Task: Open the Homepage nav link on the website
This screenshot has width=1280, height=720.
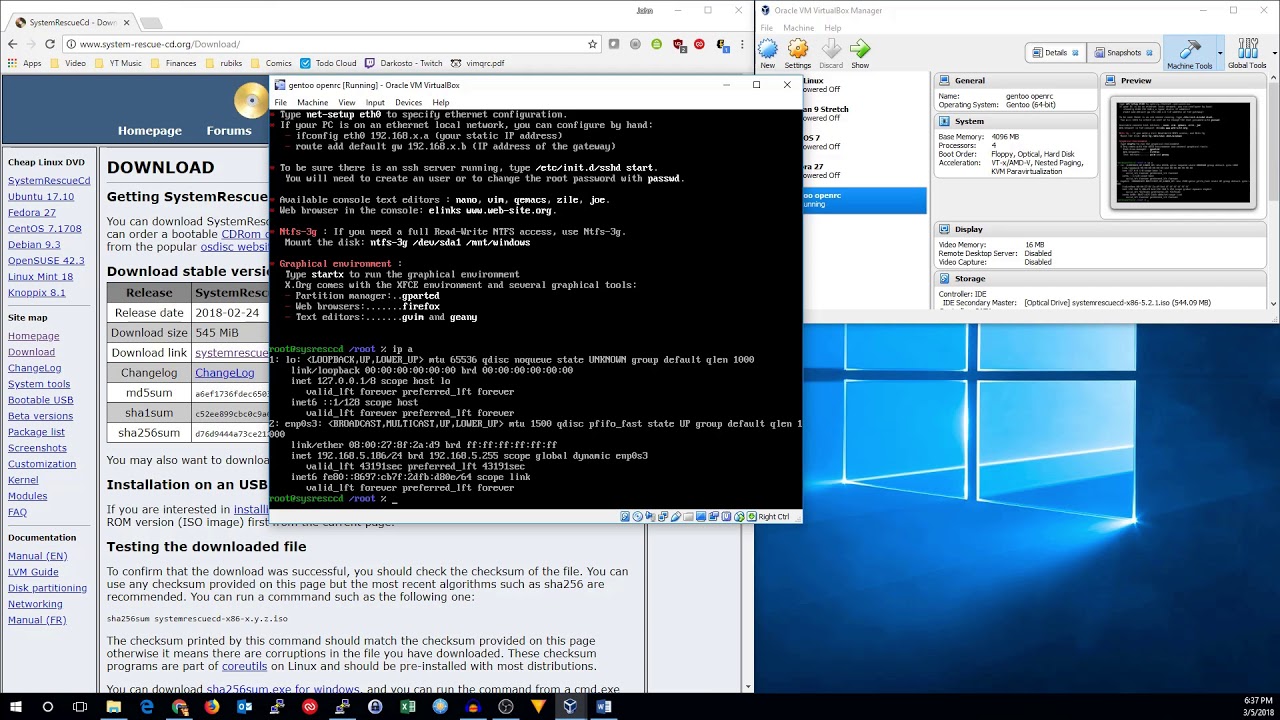Action: 150,130
